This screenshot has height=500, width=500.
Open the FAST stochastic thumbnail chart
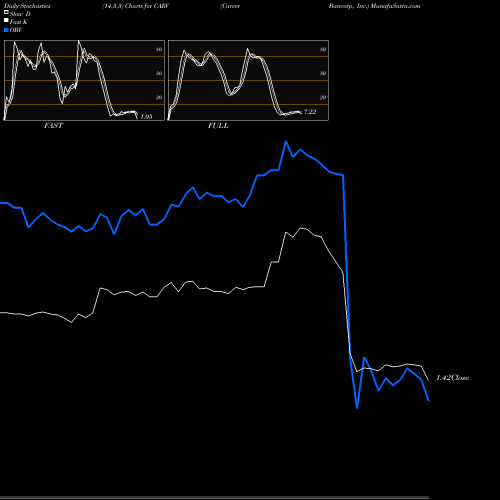(x=84, y=80)
